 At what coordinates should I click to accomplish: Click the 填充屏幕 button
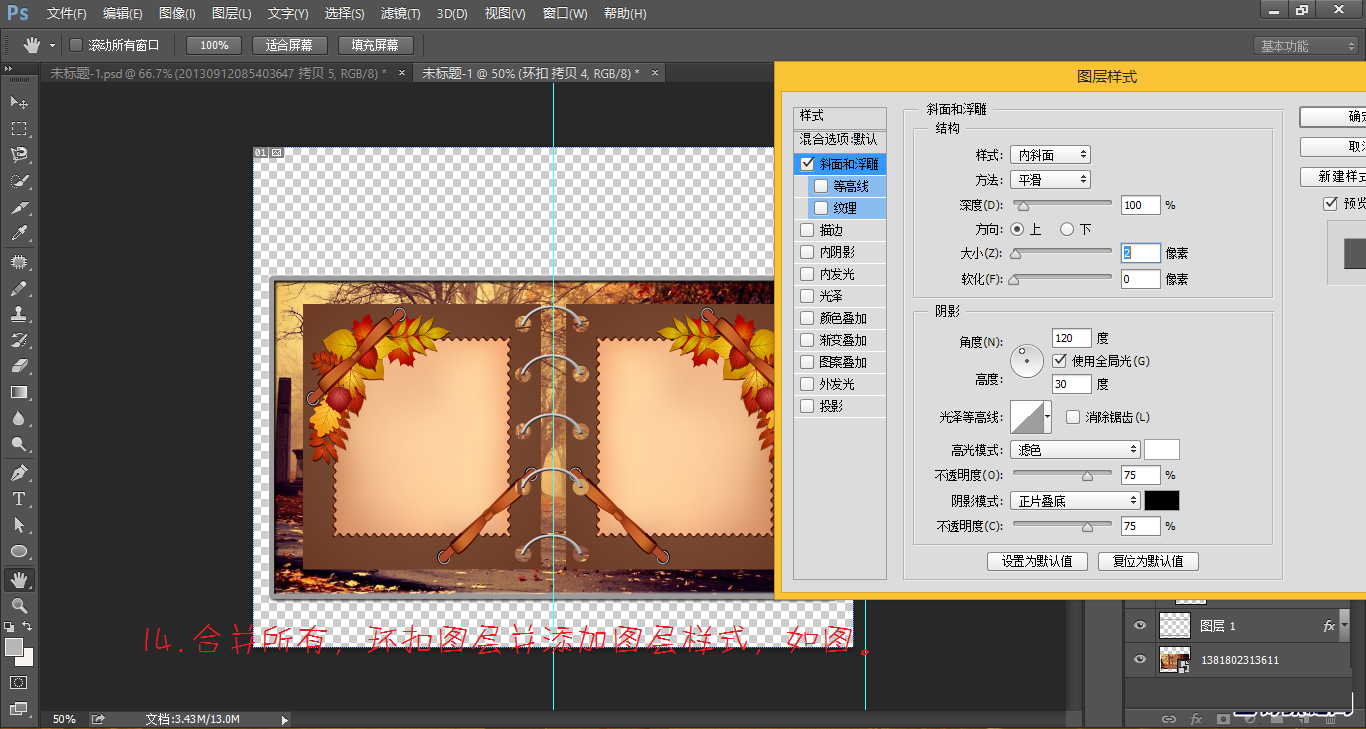(375, 45)
